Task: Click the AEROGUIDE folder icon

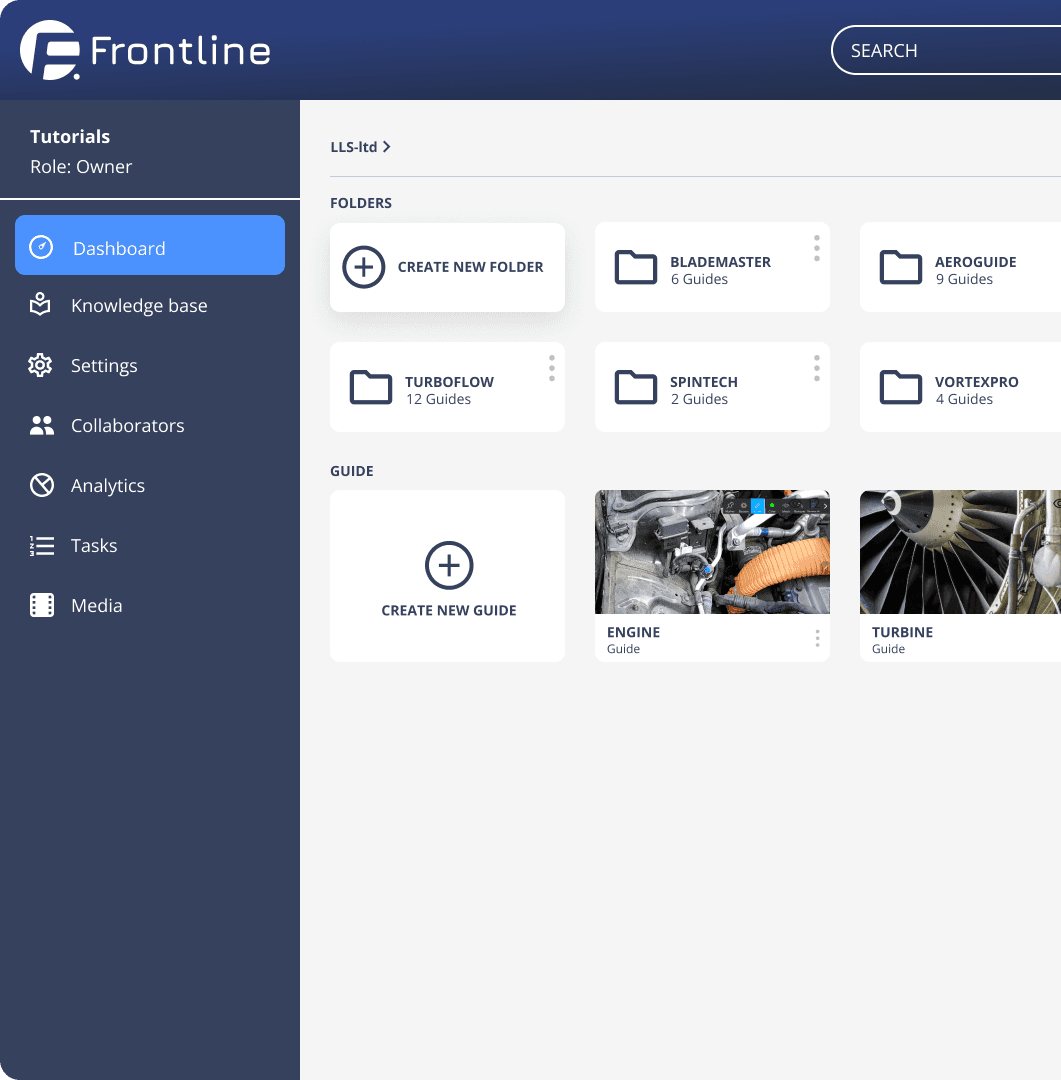Action: pos(900,267)
